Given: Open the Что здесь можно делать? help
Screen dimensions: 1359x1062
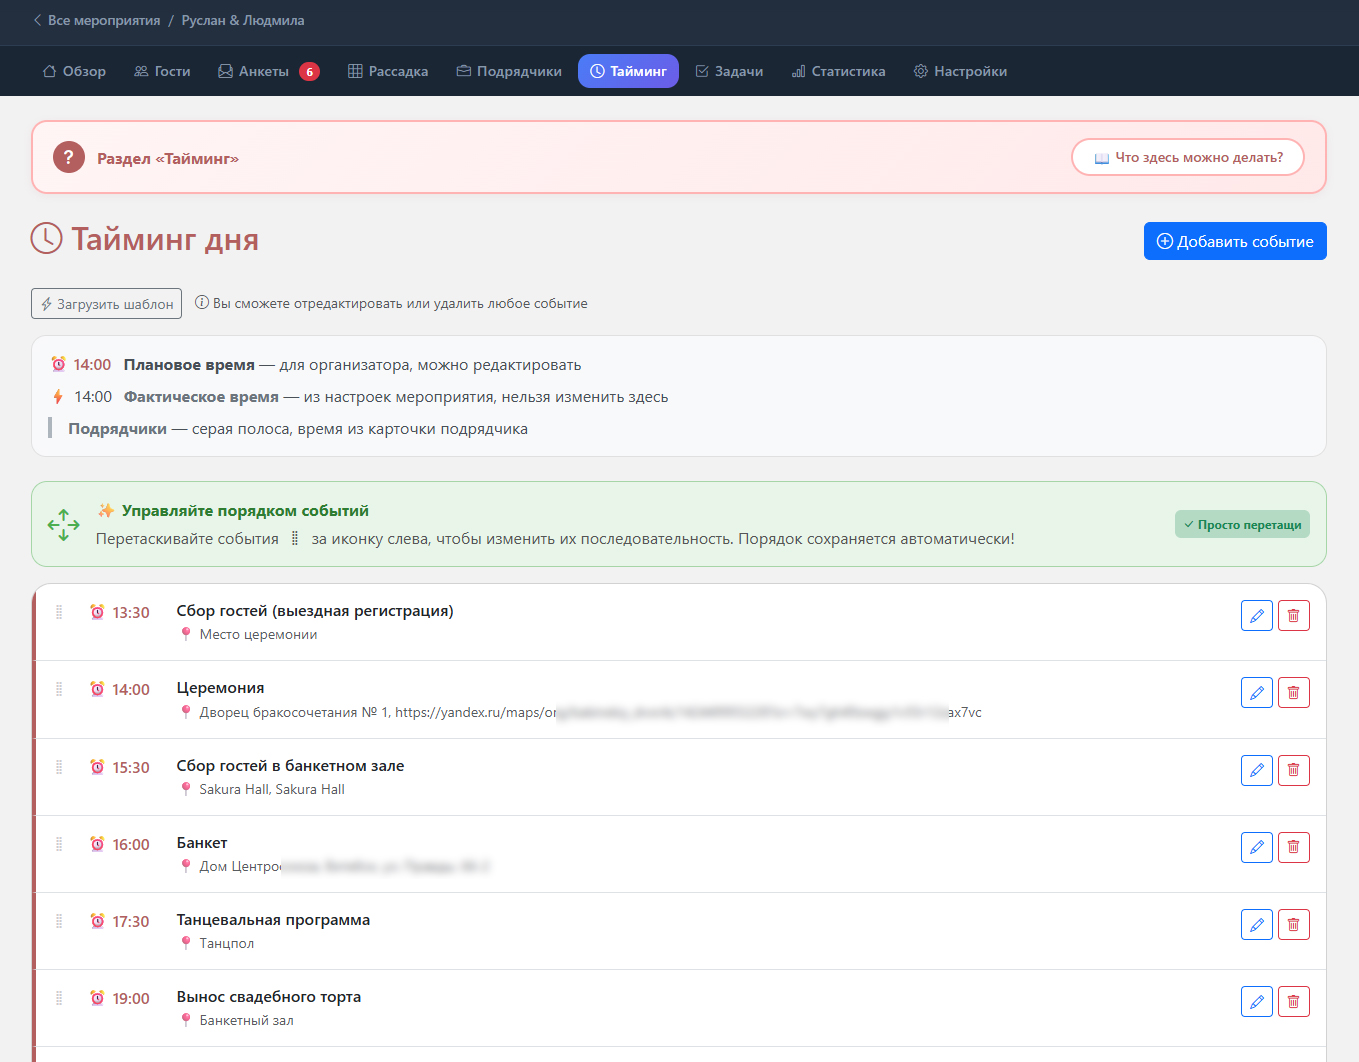Looking at the screenshot, I should click(x=1188, y=157).
